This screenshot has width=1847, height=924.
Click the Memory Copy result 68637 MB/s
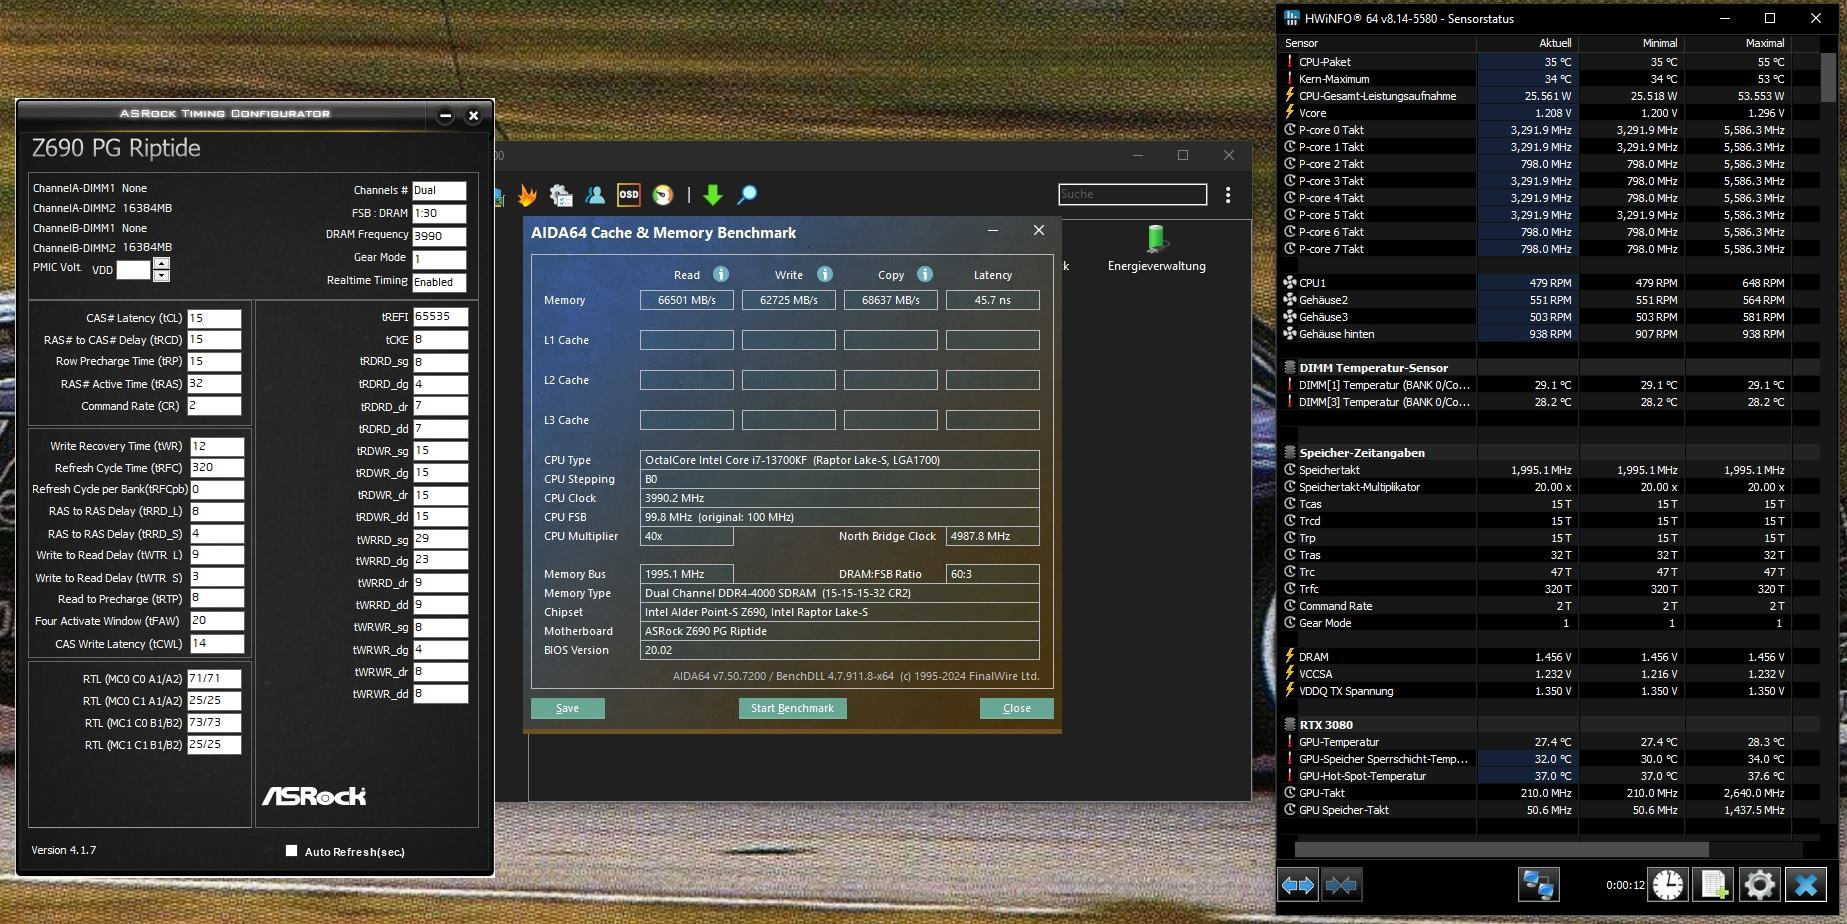[x=890, y=300]
